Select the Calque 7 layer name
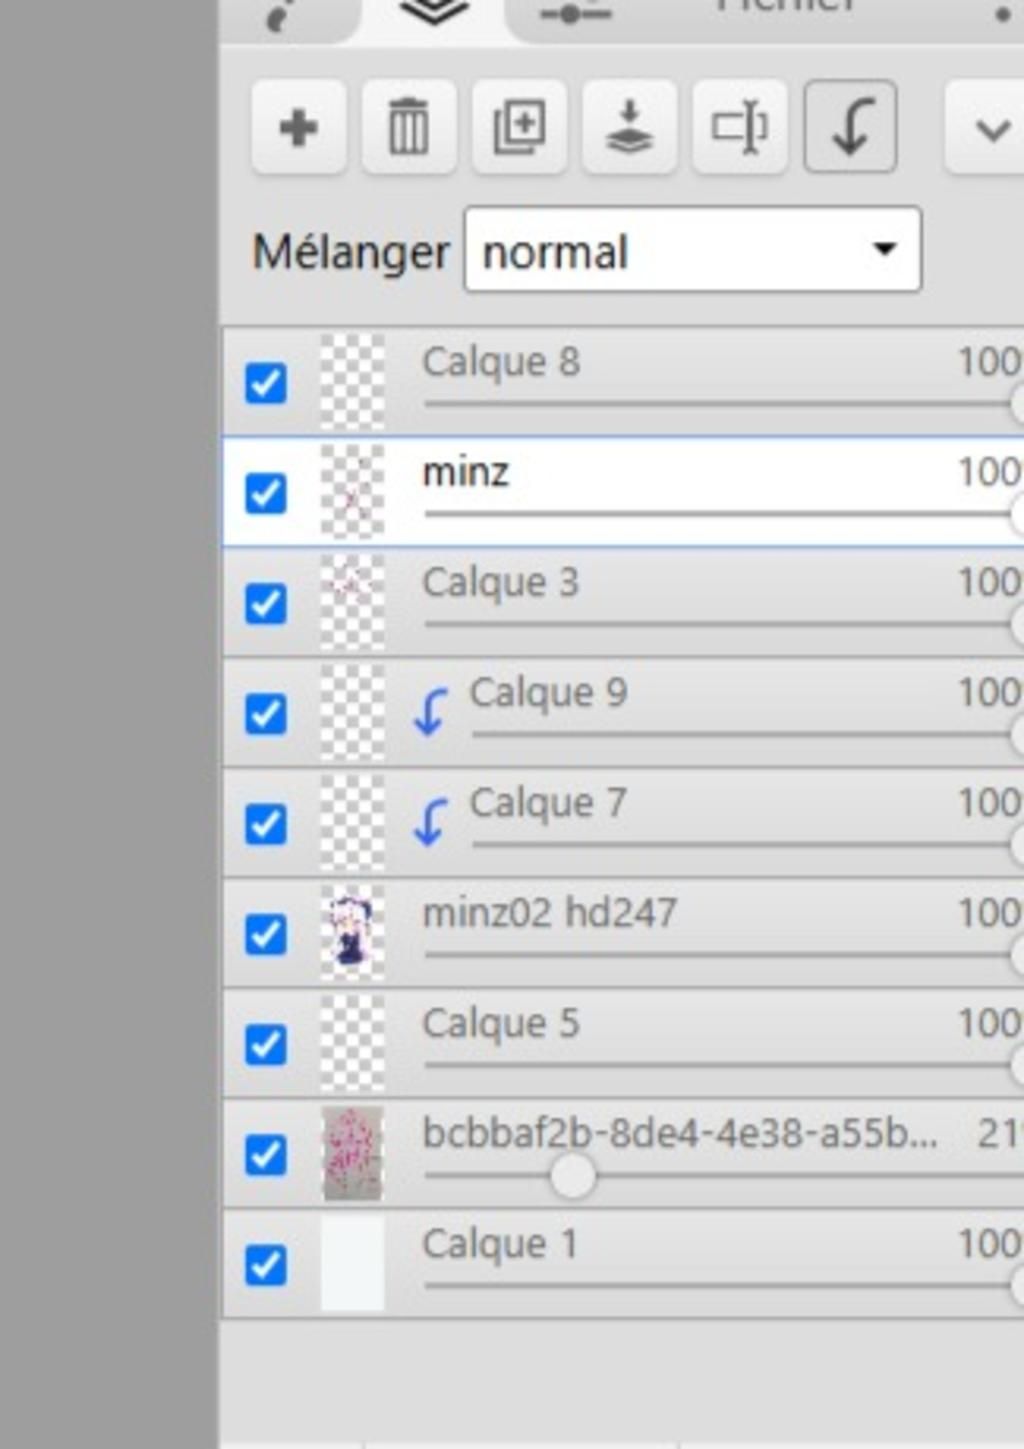The image size is (1024, 1449). 549,802
